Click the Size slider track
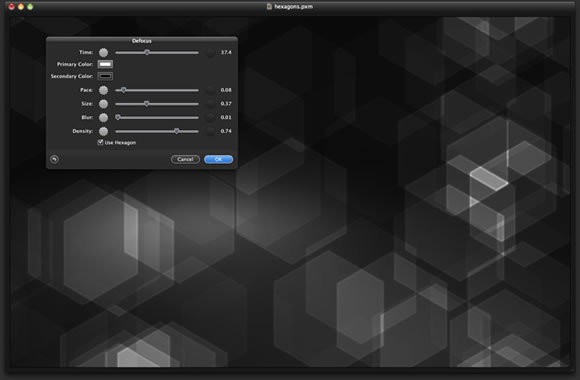 157,104
